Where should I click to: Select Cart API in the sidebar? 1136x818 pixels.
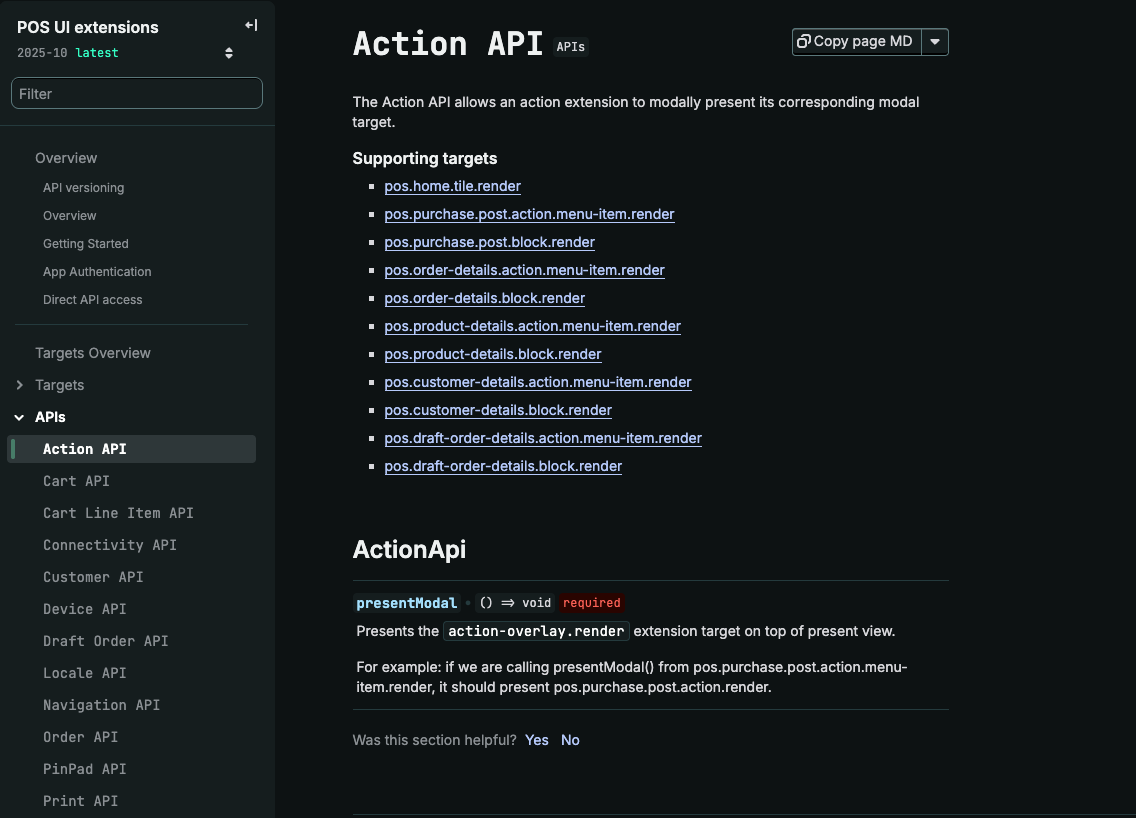point(76,481)
